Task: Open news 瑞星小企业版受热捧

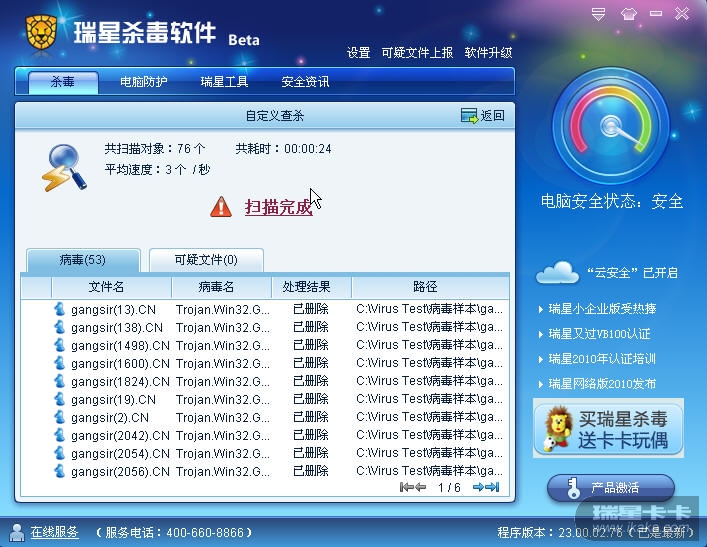Action: [x=602, y=309]
